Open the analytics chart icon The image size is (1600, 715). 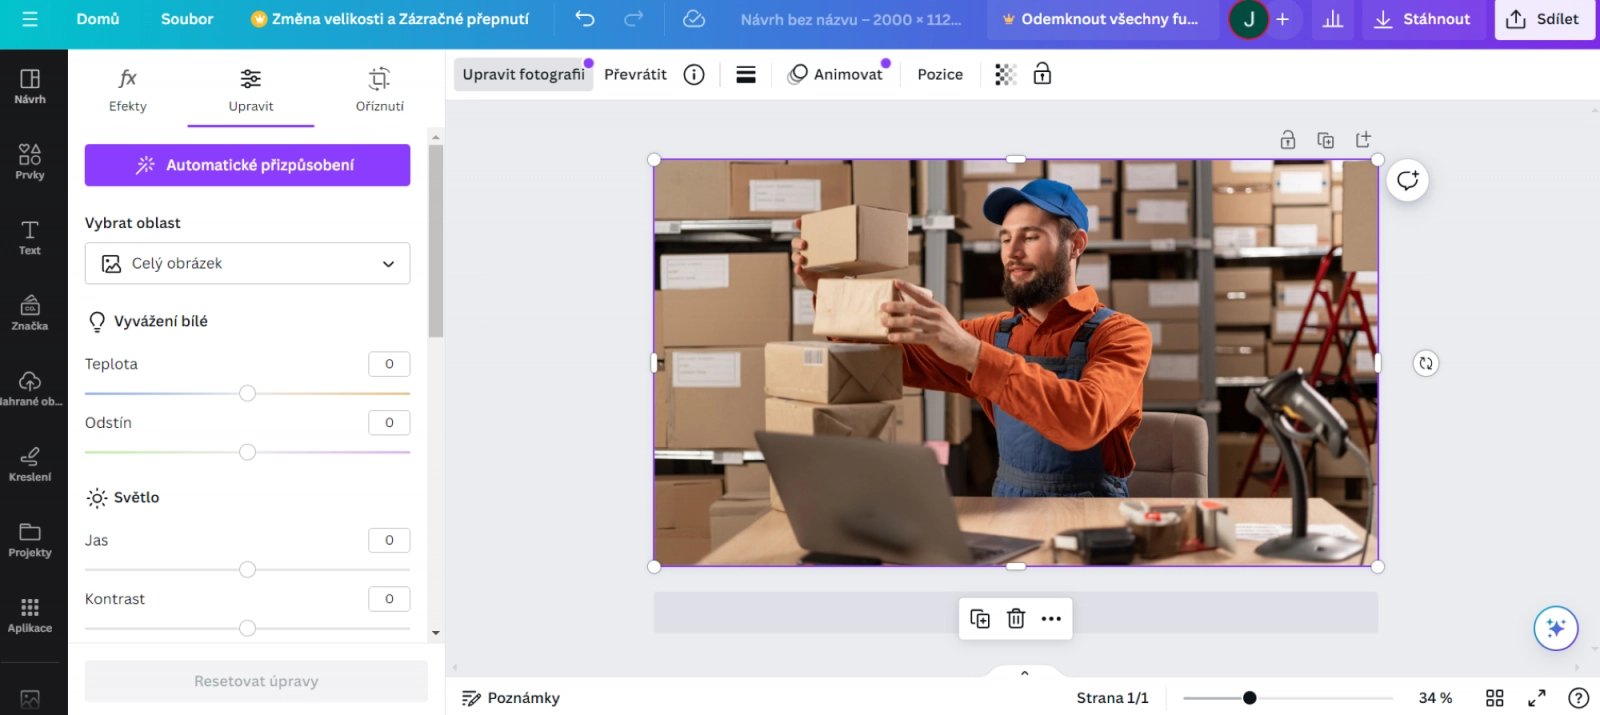(x=1333, y=19)
